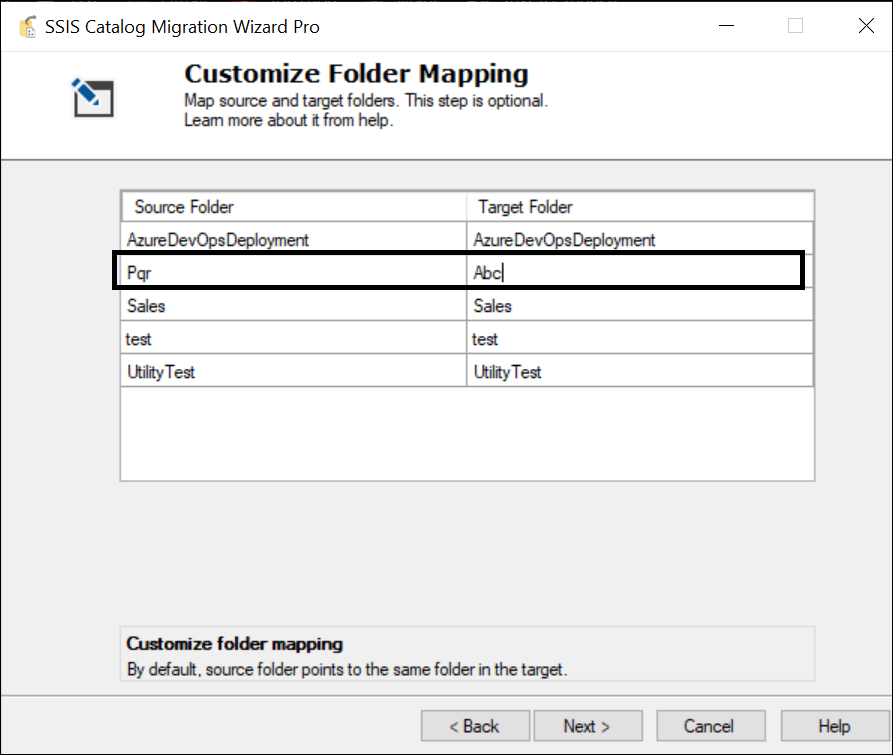Open the Help button

pyautogui.click(x=834, y=726)
